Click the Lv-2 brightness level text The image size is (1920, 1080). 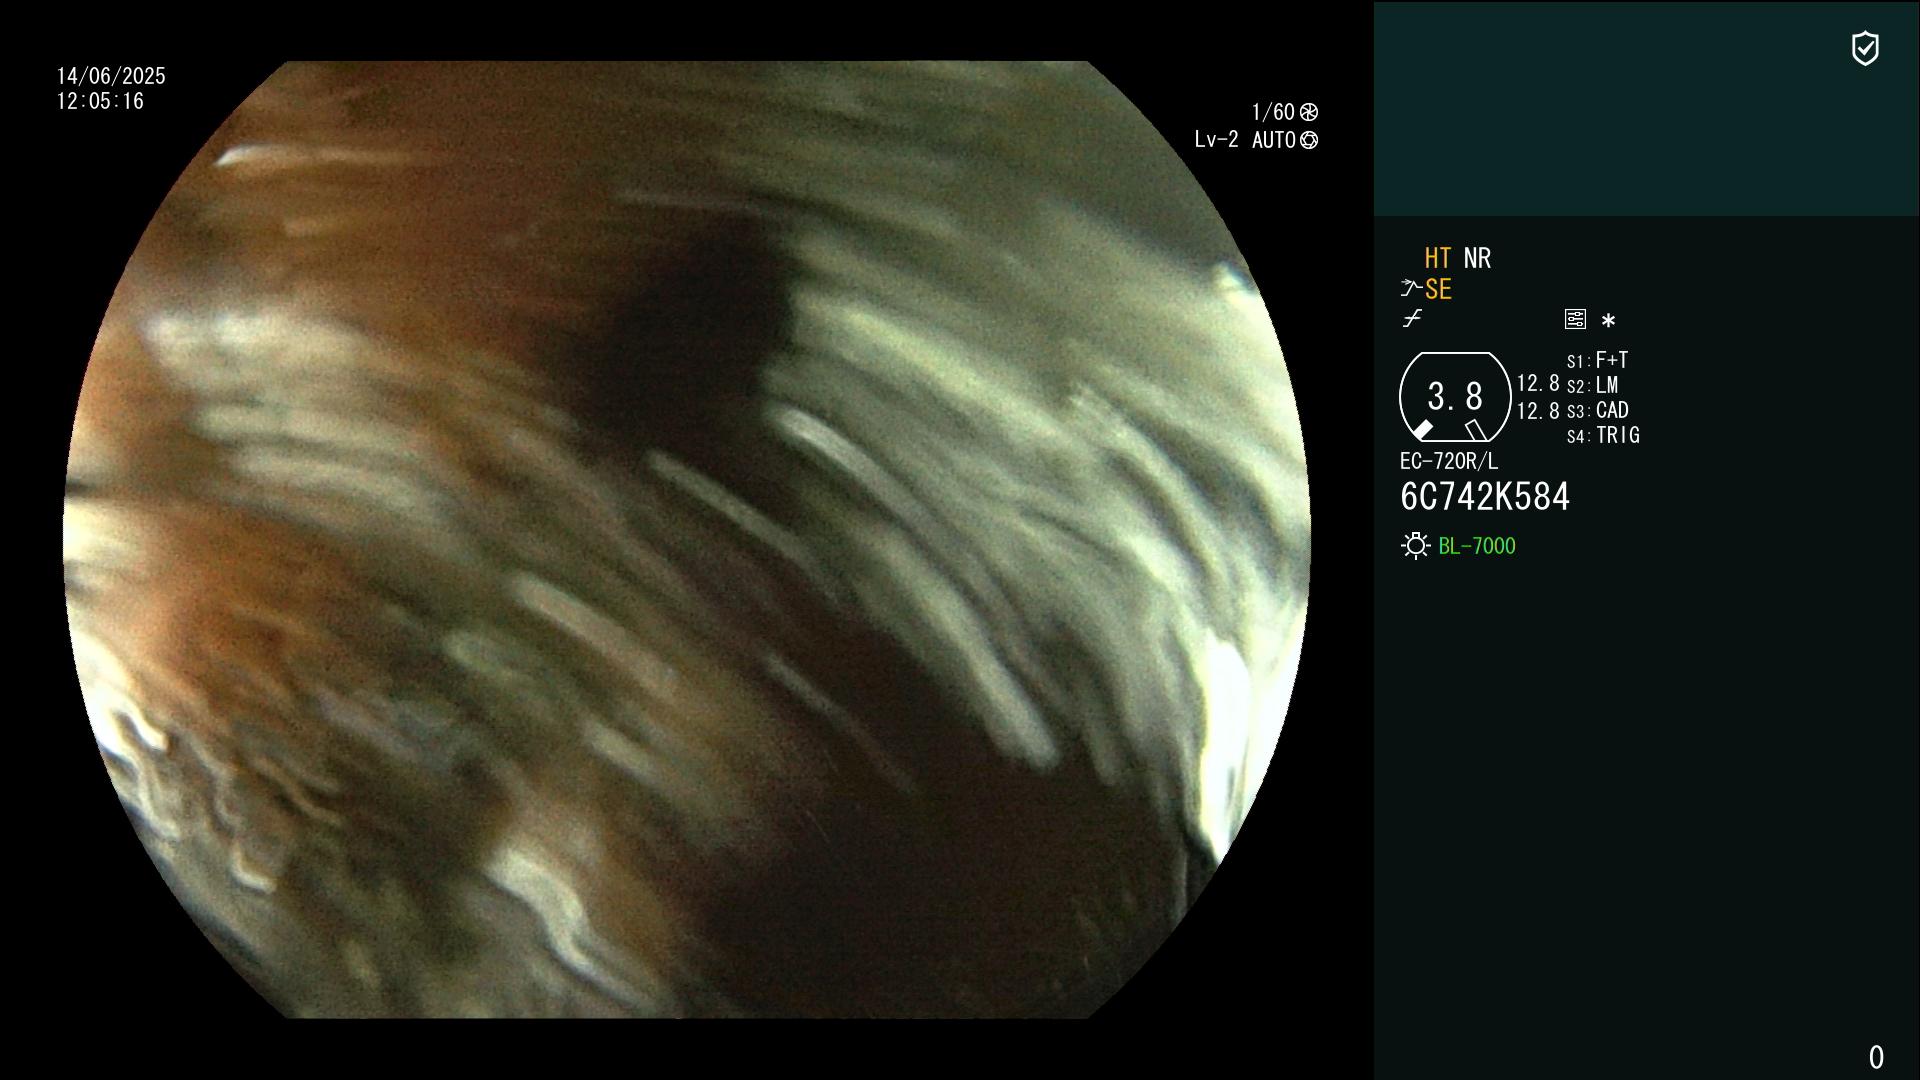(1216, 140)
